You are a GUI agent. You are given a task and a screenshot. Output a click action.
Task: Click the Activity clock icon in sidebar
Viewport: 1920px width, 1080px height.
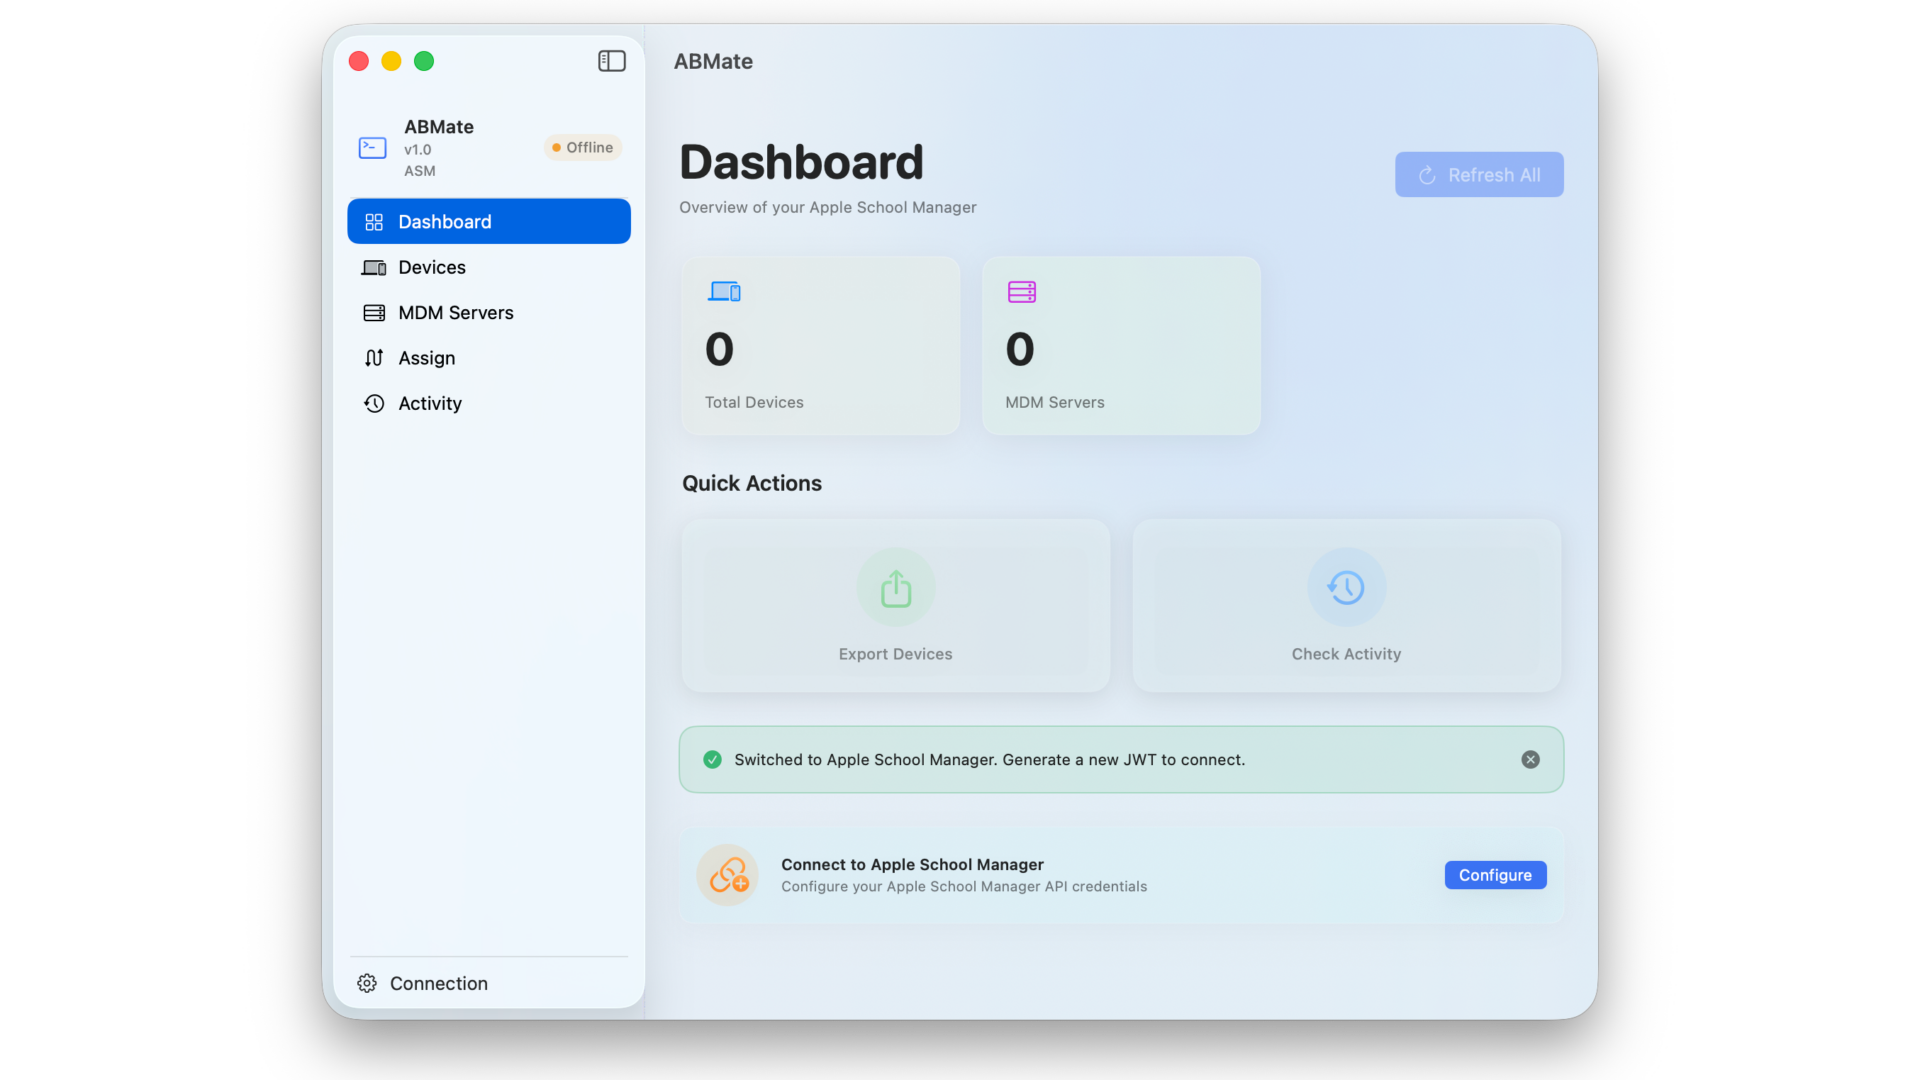pyautogui.click(x=374, y=403)
